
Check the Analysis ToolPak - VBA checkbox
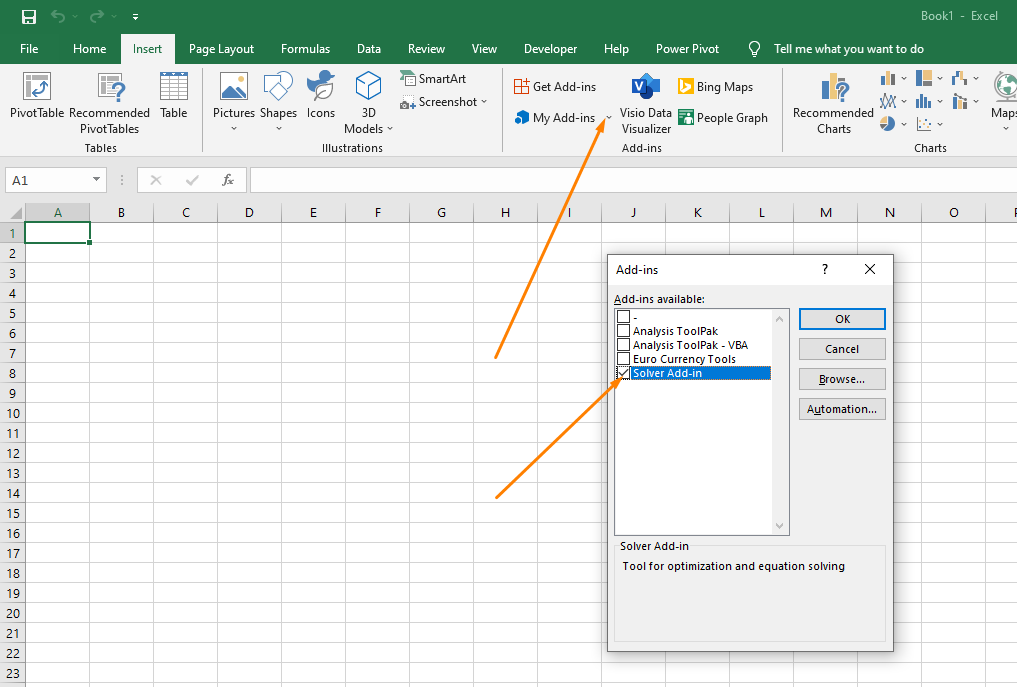(623, 345)
